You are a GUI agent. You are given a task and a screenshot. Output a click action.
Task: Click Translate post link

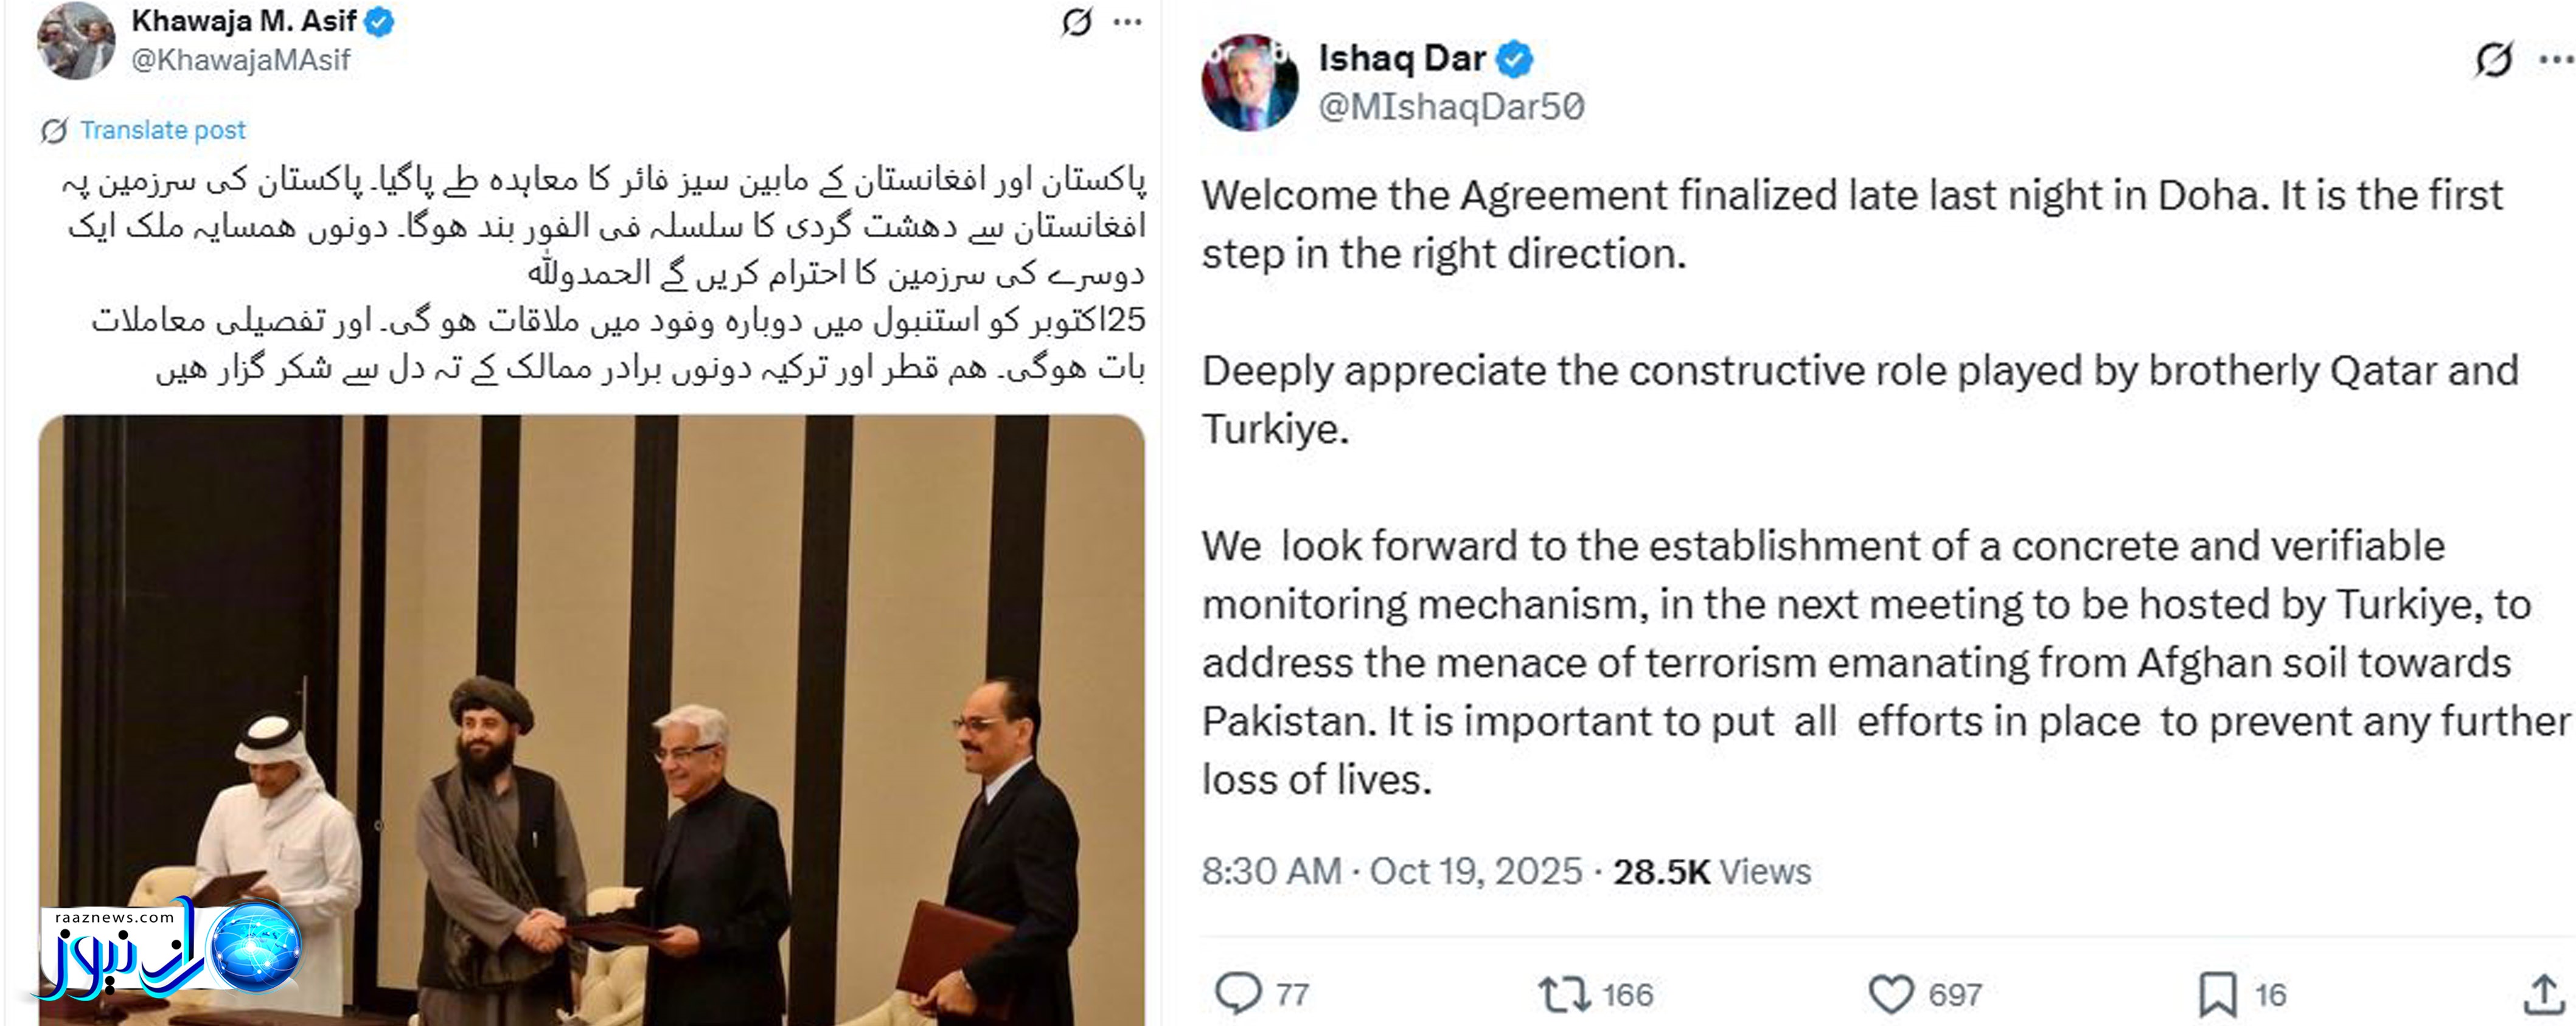(x=162, y=130)
